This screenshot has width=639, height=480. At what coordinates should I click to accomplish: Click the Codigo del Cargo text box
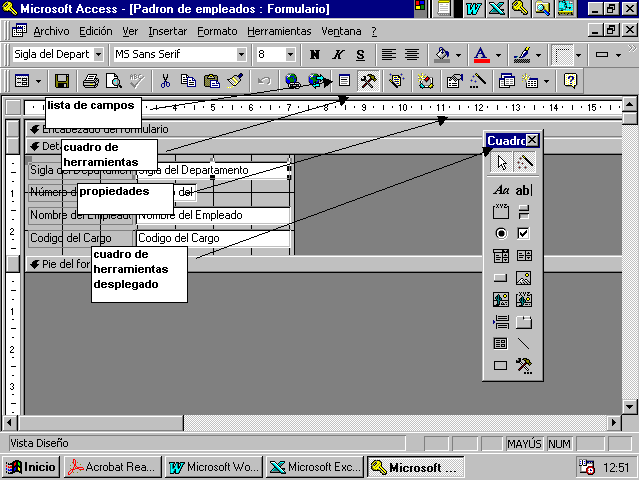pyautogui.click(x=214, y=238)
